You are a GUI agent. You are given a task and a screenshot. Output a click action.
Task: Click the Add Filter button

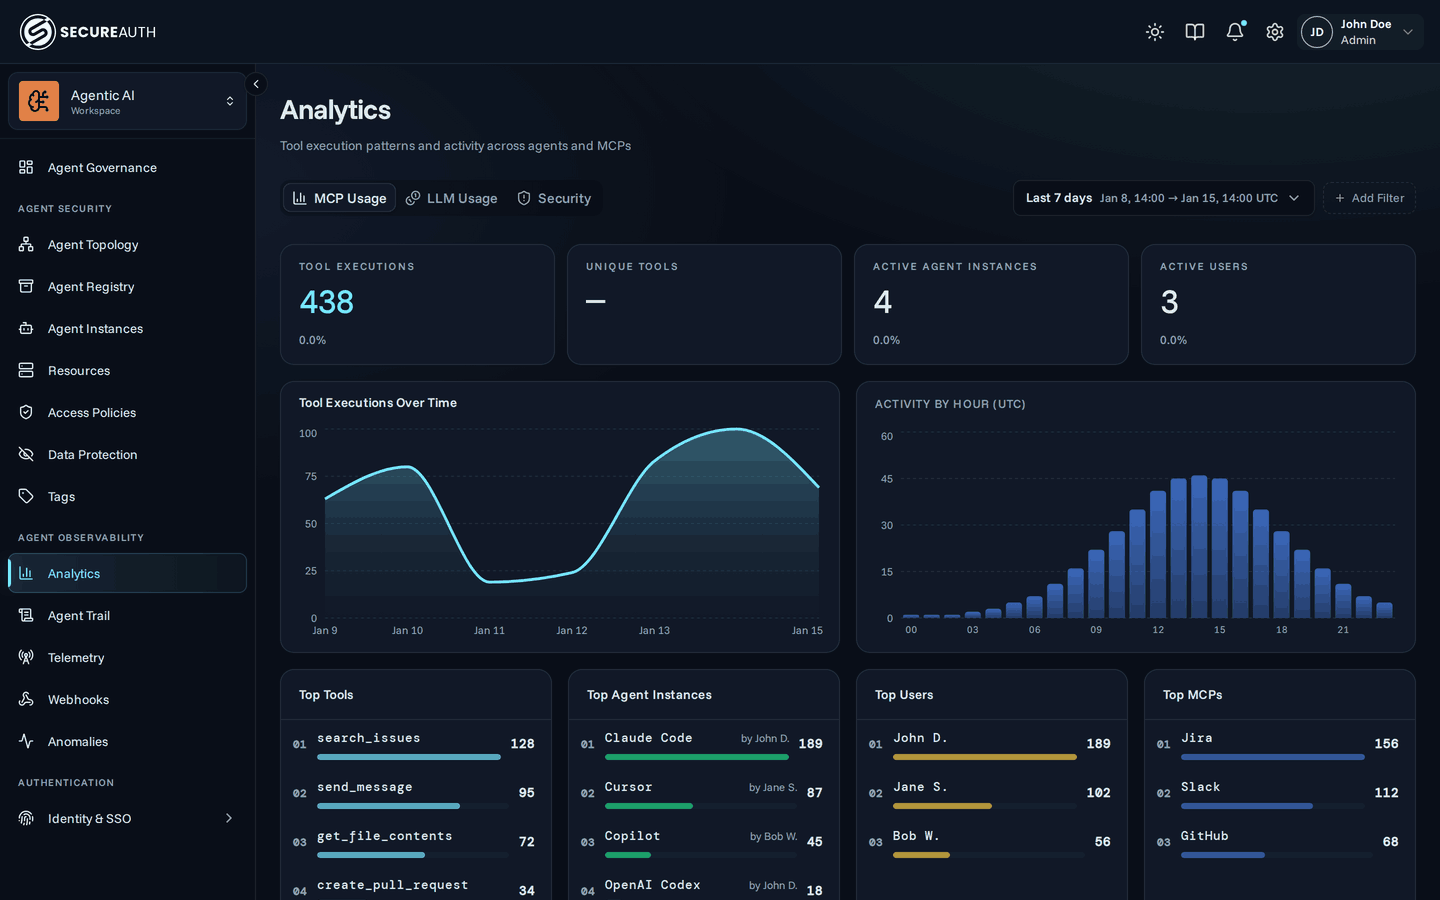1369,198
